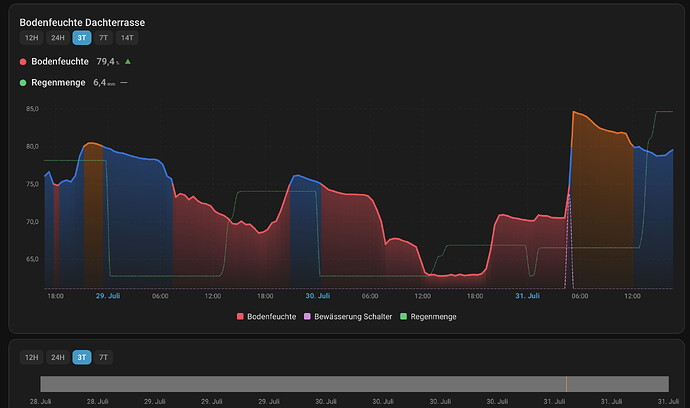Click the 31. Juli date label on the chart axis
The image size is (690, 408).
(x=528, y=296)
